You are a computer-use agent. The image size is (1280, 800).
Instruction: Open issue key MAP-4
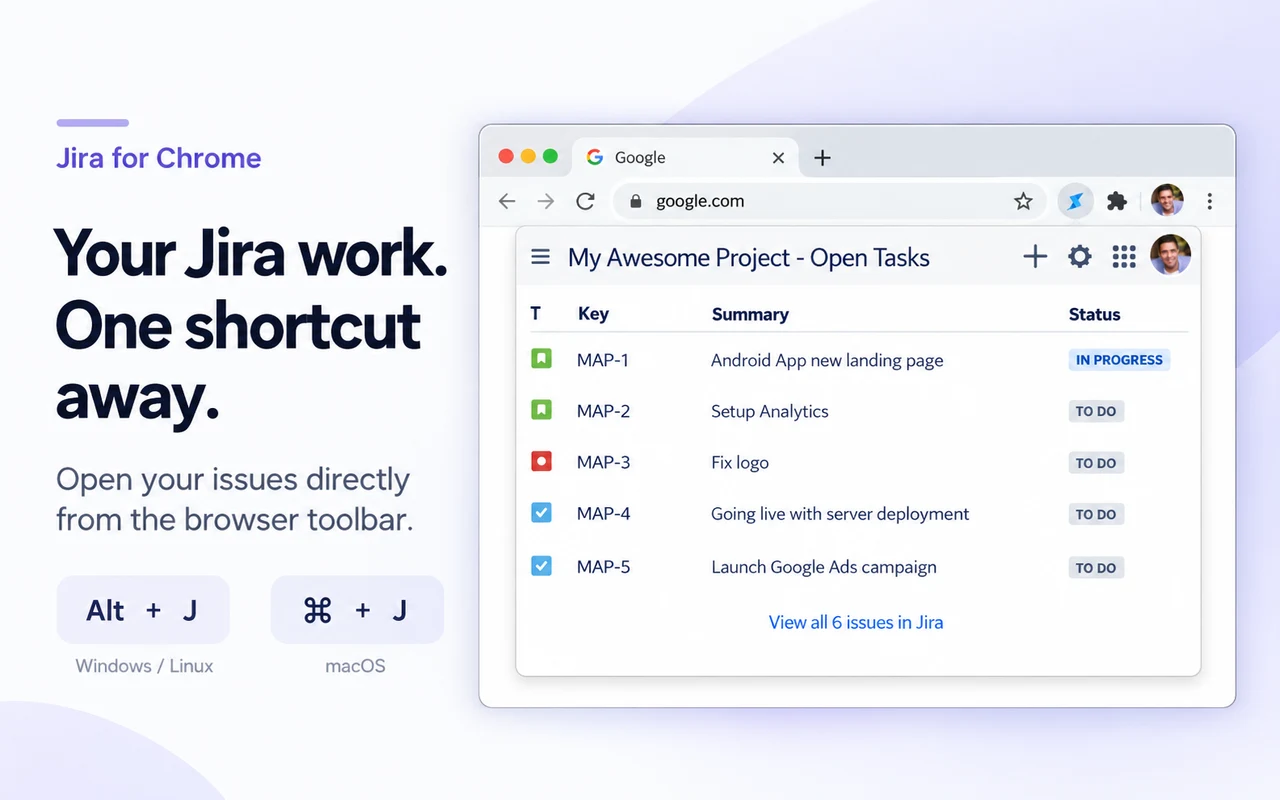pyautogui.click(x=603, y=514)
